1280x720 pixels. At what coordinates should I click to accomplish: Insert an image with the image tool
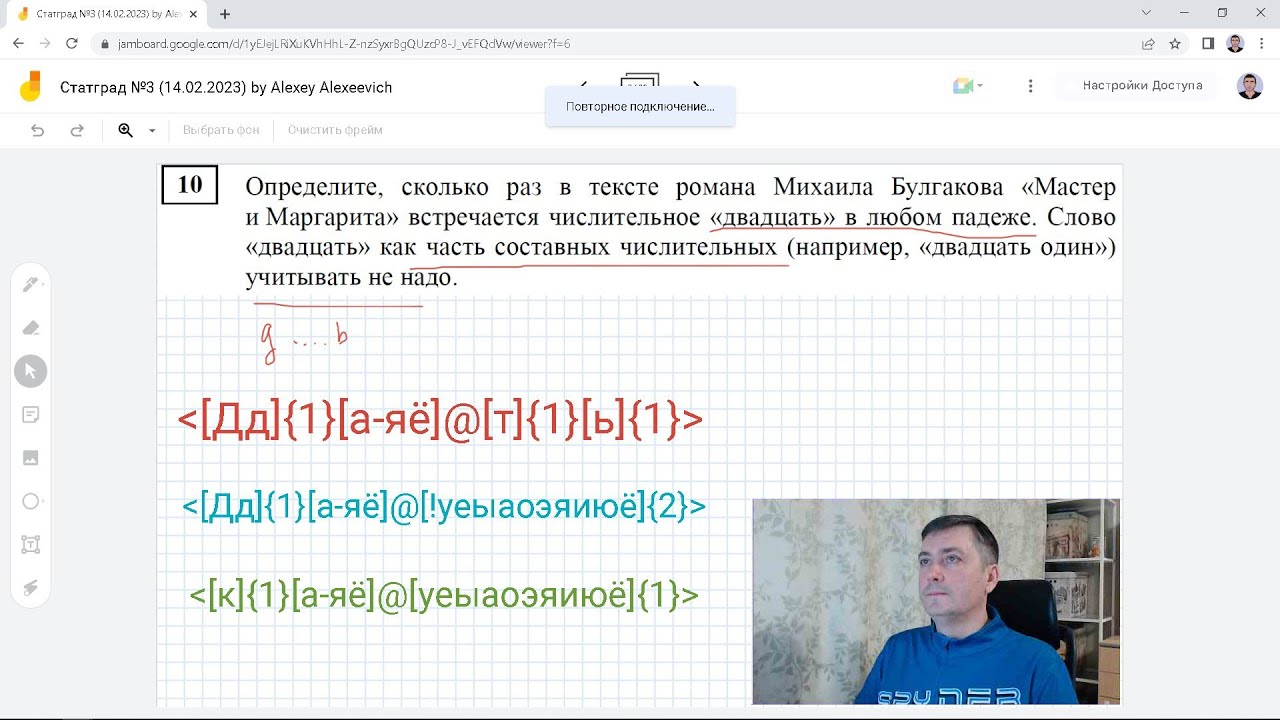(x=31, y=458)
